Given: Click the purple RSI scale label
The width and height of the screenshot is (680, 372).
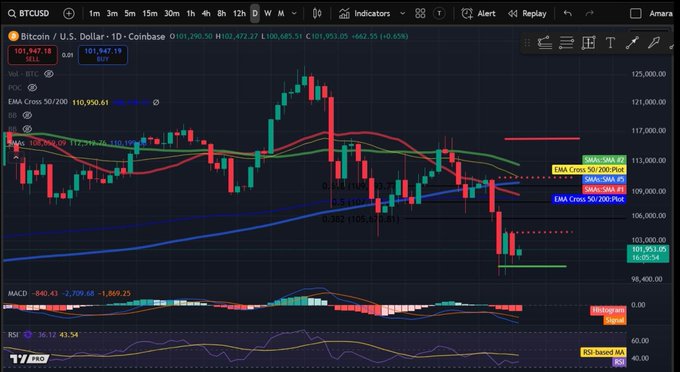Looking at the screenshot, I should pyautogui.click(x=619, y=362).
